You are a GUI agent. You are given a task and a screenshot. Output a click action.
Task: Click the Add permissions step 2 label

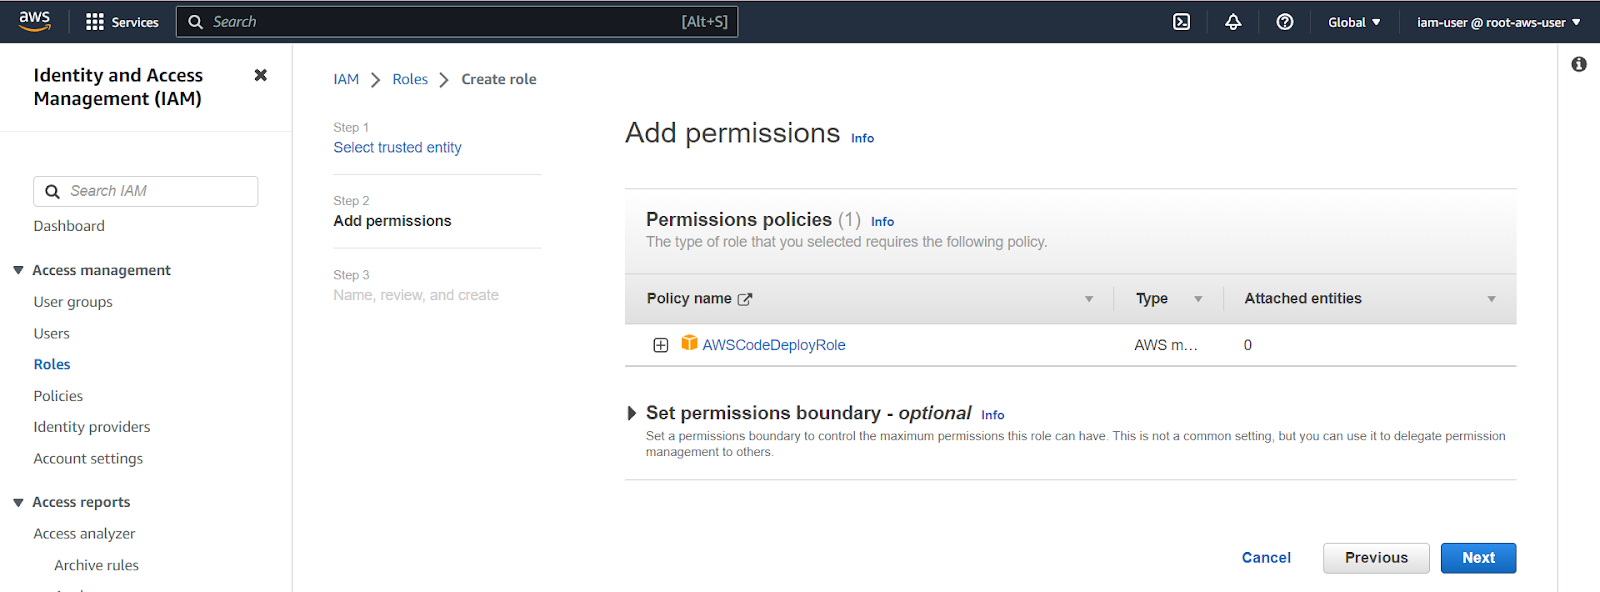coord(392,221)
